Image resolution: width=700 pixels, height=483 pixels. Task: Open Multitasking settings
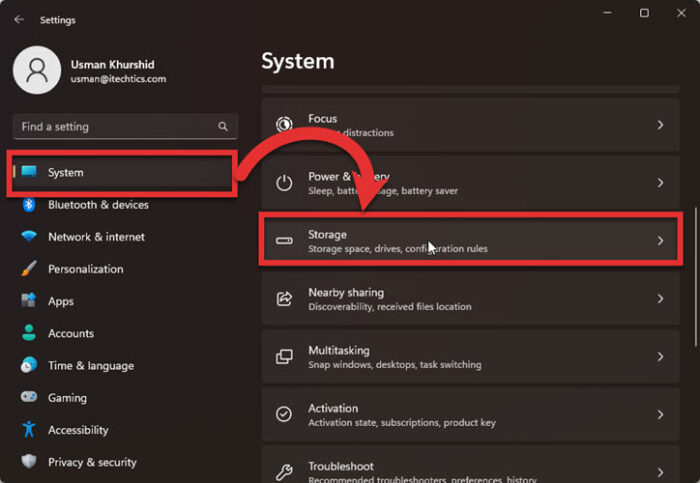coord(471,357)
